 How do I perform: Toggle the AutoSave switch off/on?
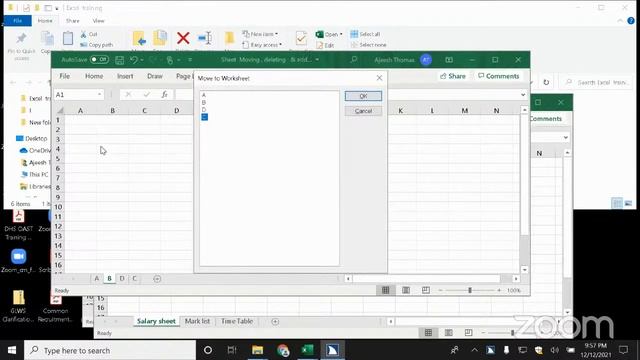pos(99,60)
